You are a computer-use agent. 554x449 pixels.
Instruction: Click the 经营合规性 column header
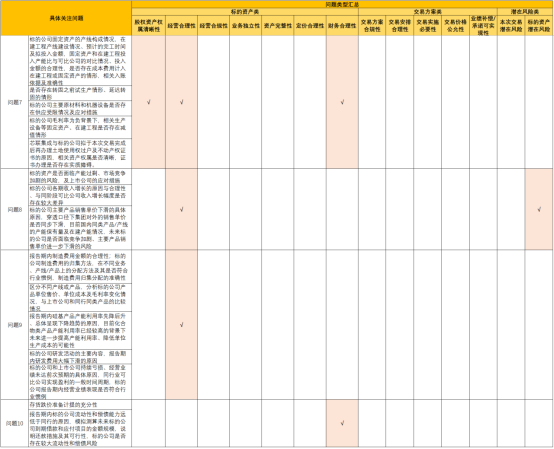[213, 26]
